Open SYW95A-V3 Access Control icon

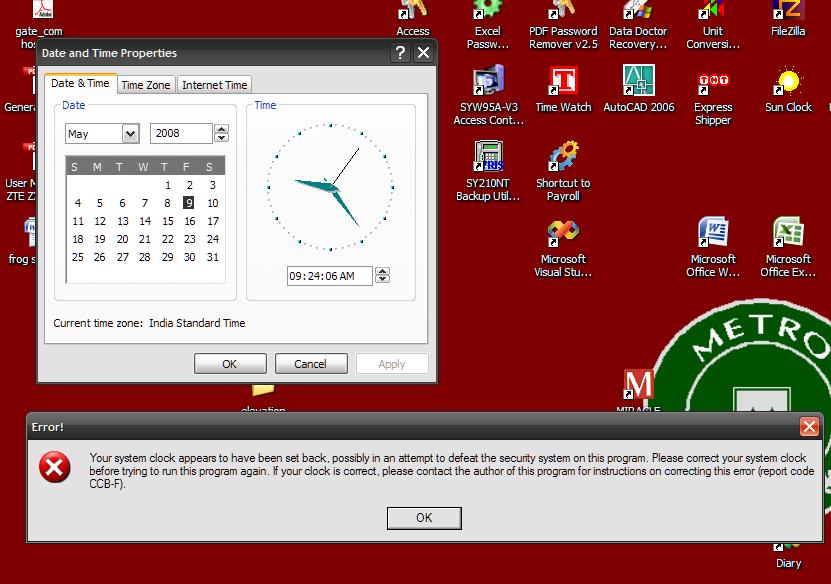(488, 95)
